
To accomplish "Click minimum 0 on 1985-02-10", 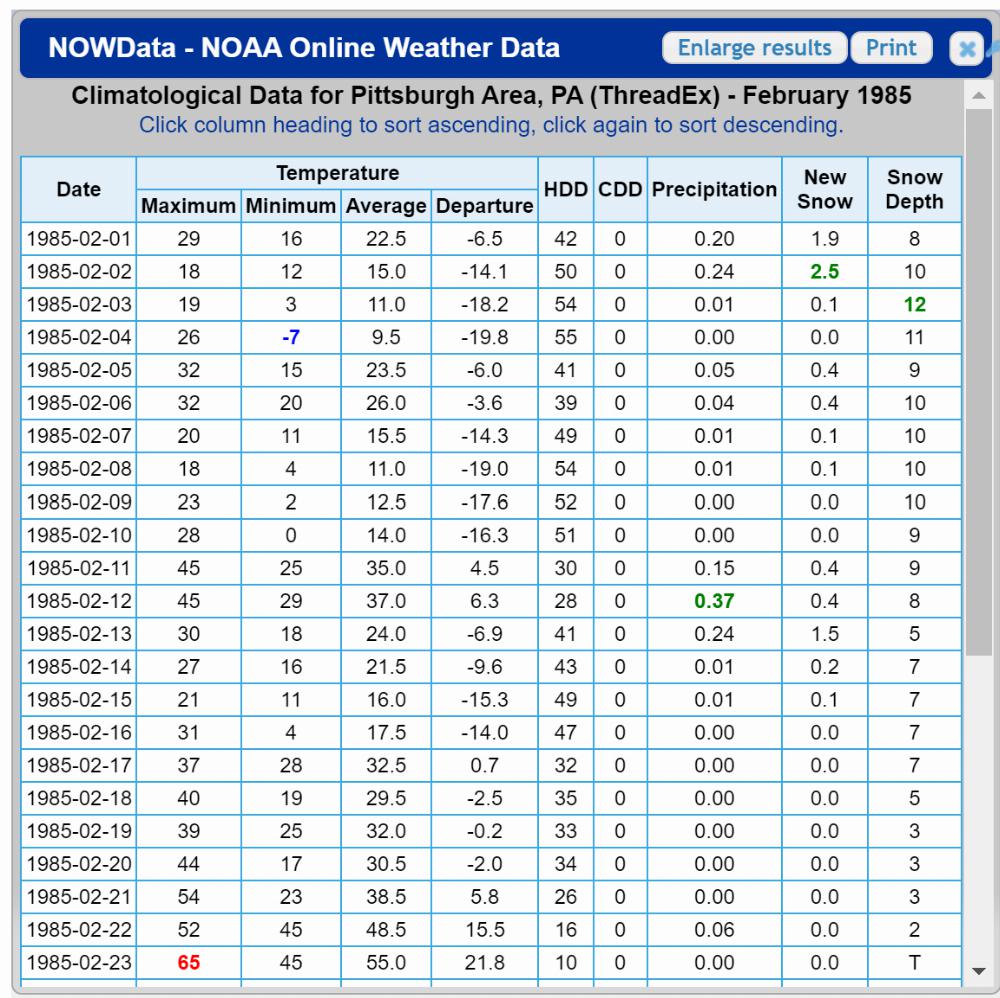I will (291, 535).
